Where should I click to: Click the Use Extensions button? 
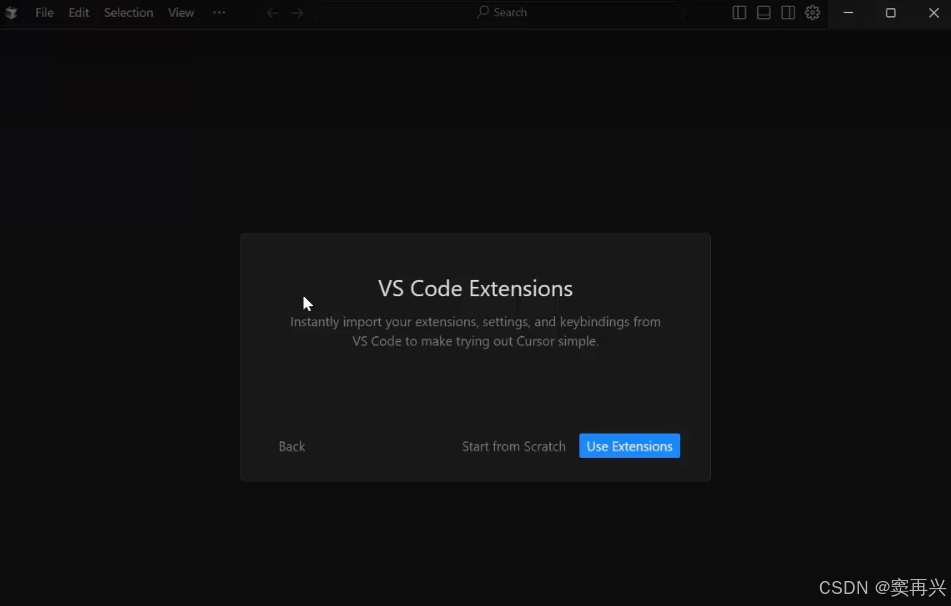pyautogui.click(x=630, y=446)
